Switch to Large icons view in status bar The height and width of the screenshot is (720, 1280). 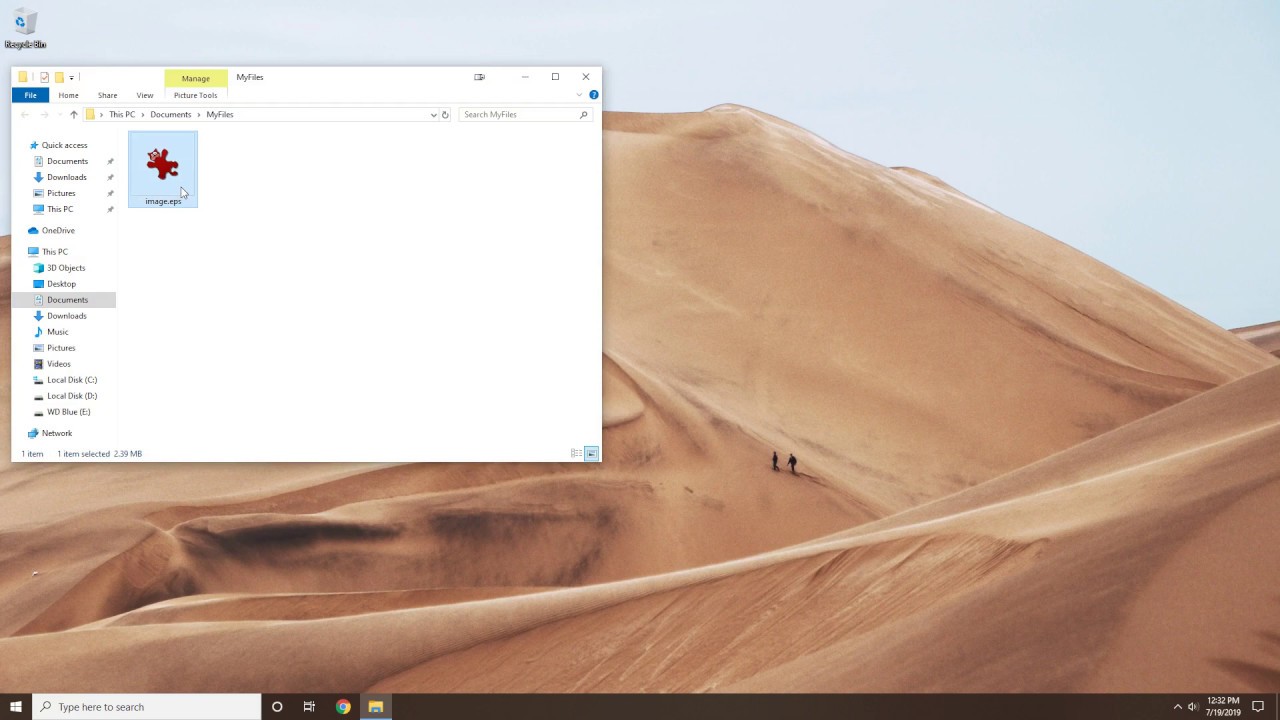pyautogui.click(x=591, y=454)
